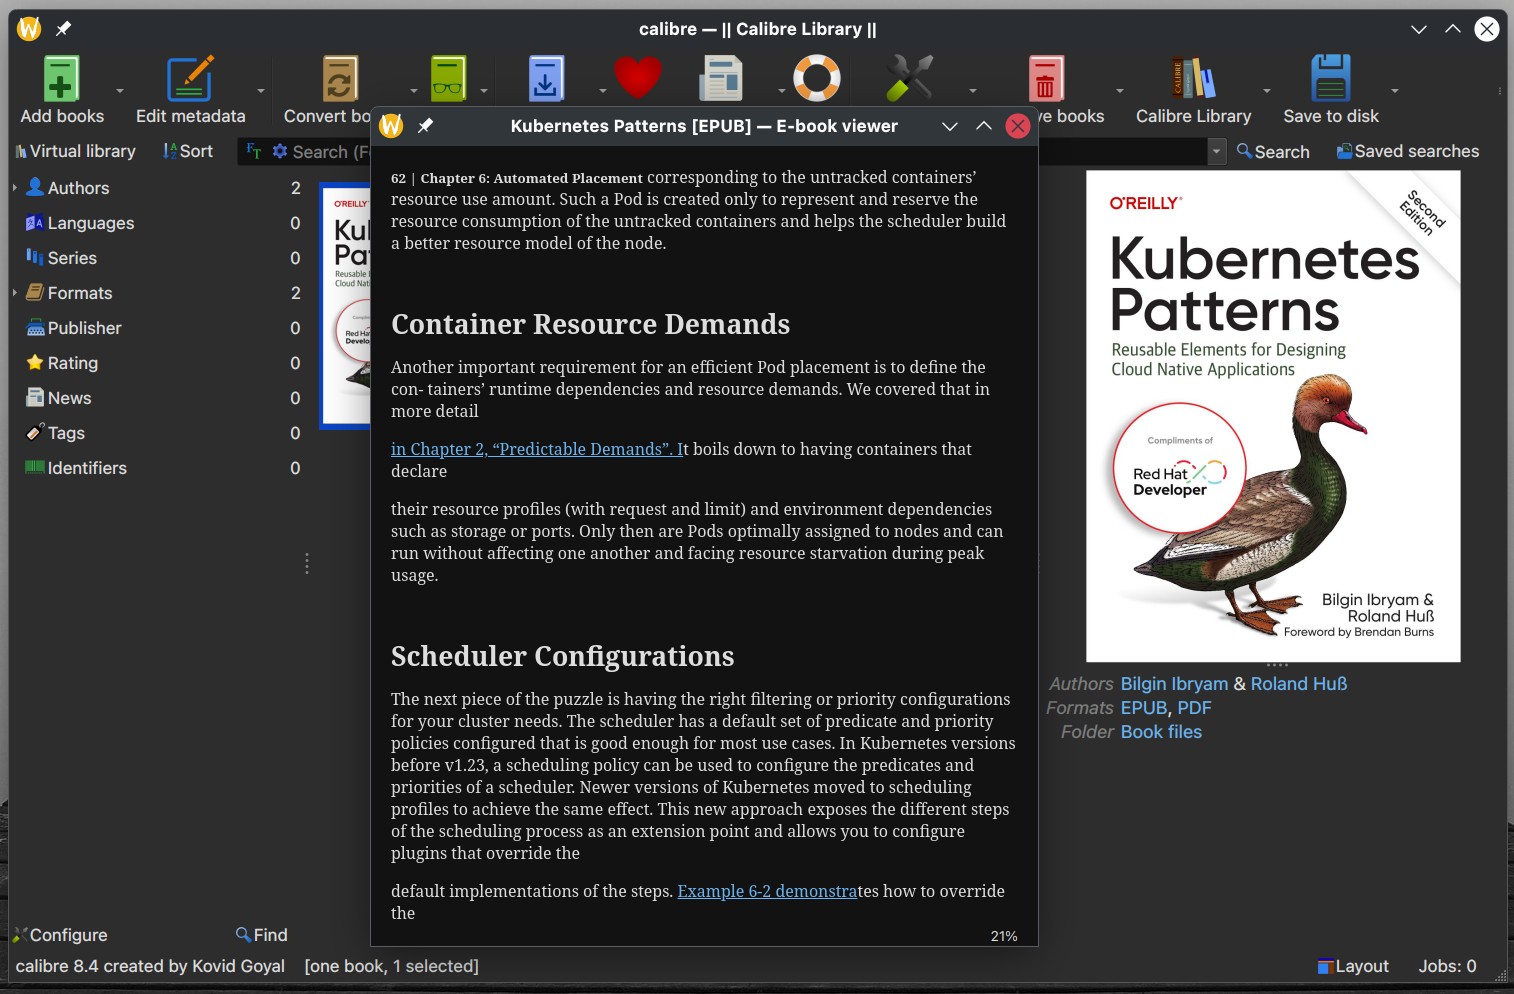The height and width of the screenshot is (994, 1514).
Task: Click Find in Tag browser
Action: tap(262, 935)
